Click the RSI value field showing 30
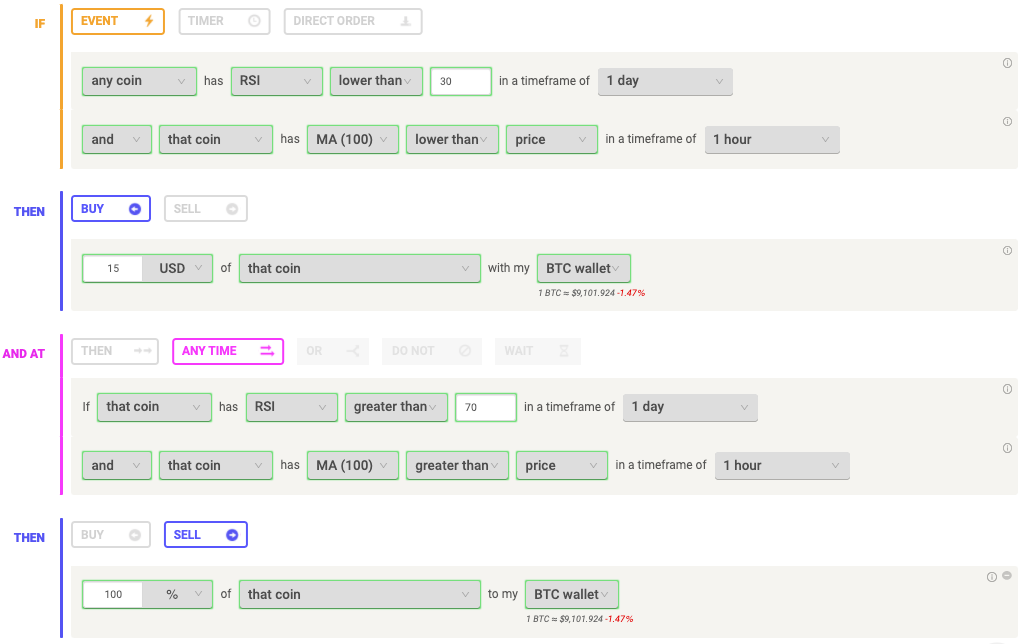The width and height of the screenshot is (1029, 644). (x=460, y=81)
